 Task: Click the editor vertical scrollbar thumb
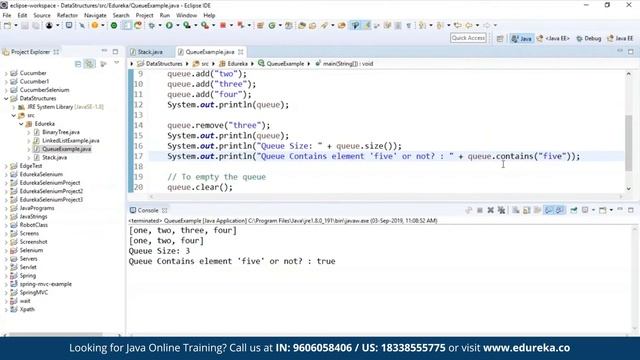click(629, 143)
